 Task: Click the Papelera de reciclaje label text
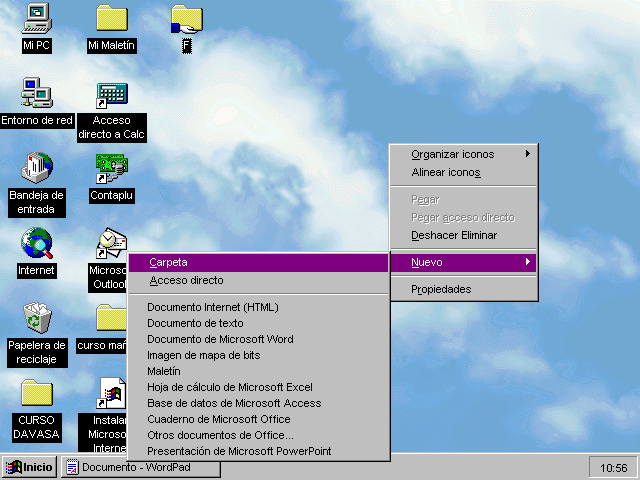point(37,352)
